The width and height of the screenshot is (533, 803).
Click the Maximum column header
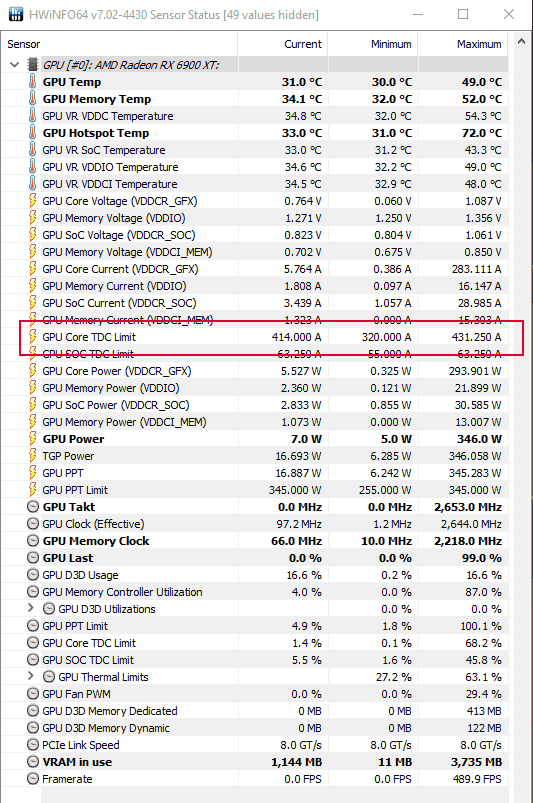[463, 44]
